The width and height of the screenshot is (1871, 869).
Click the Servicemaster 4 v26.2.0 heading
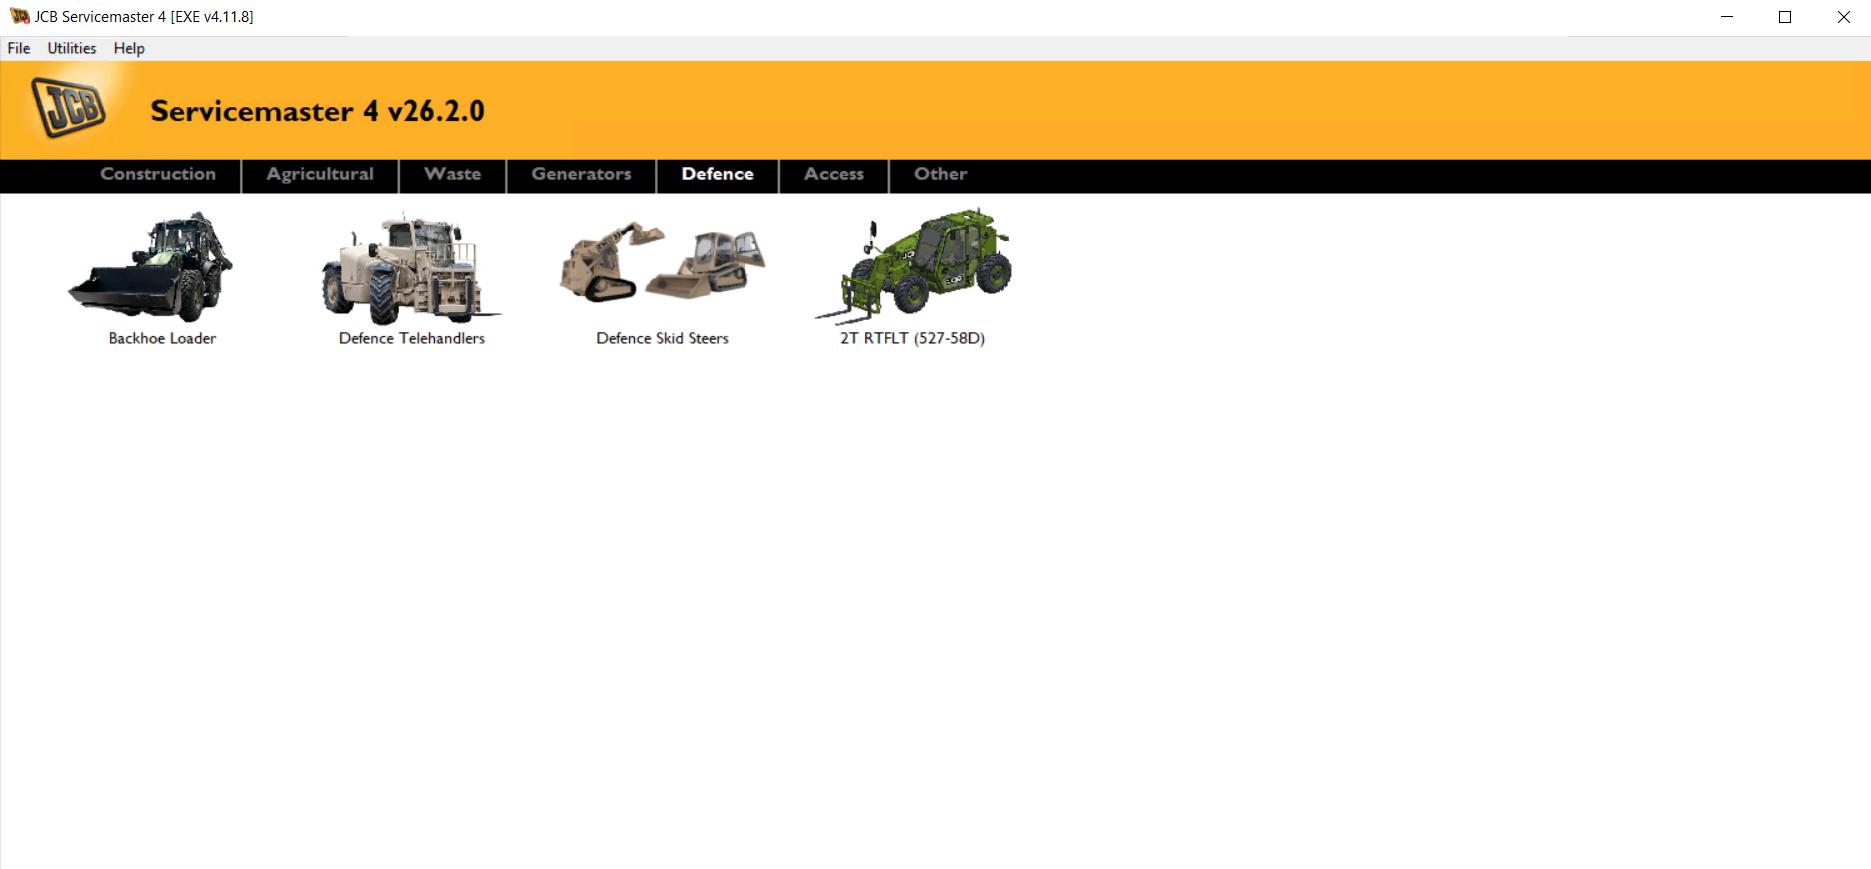click(317, 111)
